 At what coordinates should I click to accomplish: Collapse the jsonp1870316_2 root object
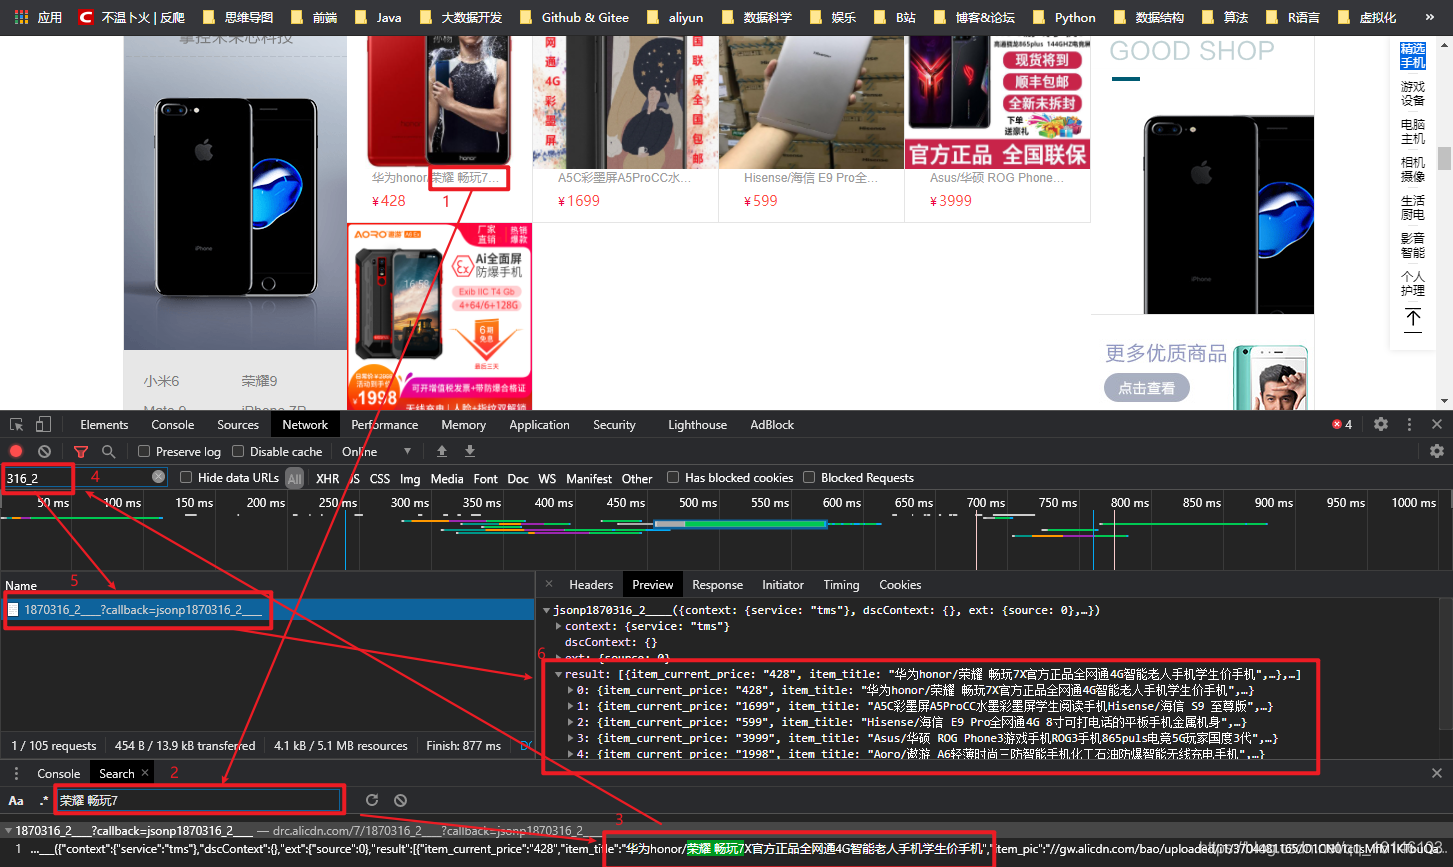(x=546, y=610)
